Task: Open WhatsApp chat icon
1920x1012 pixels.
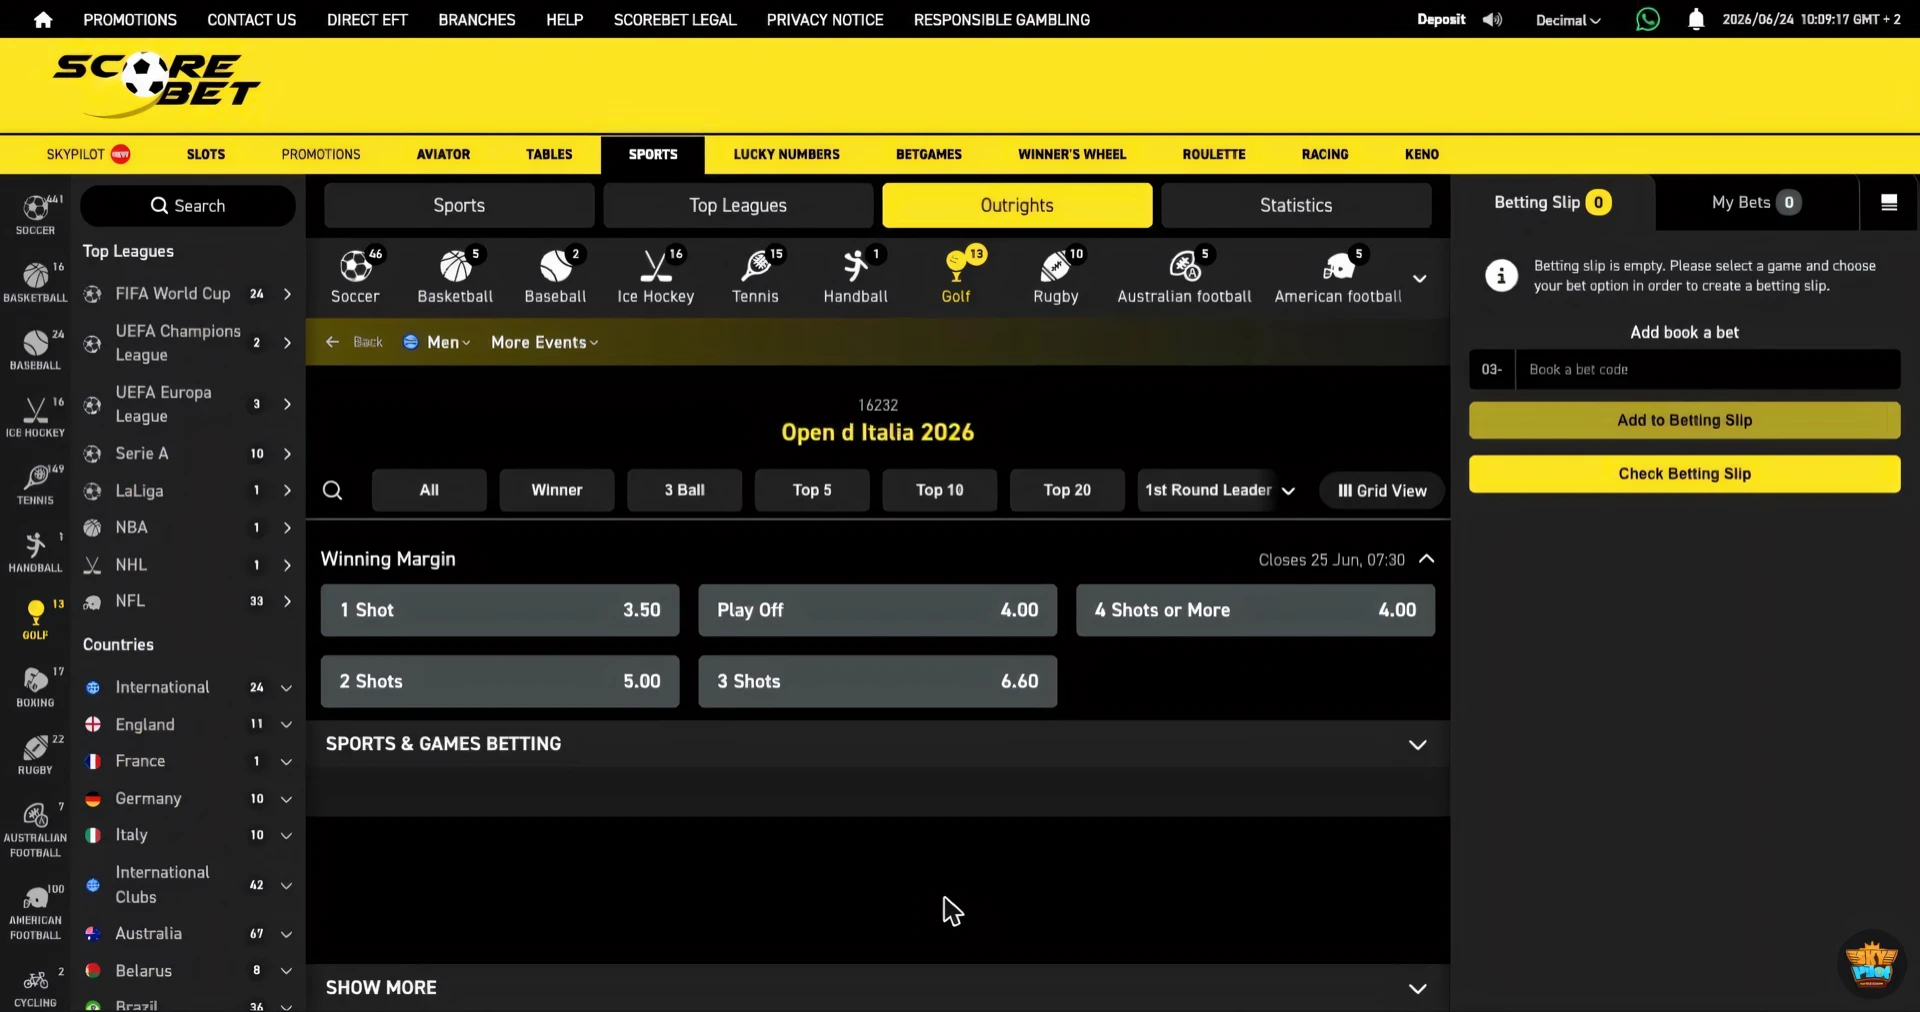Action: tap(1647, 19)
